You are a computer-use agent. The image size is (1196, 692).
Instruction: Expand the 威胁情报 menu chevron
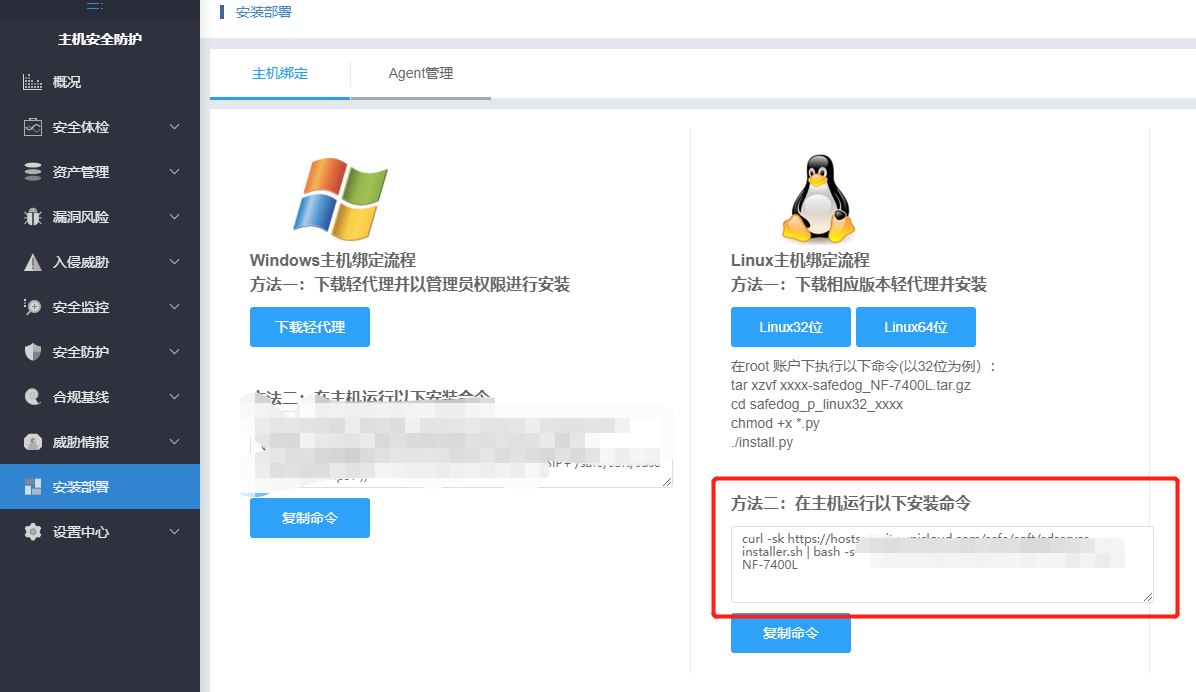[x=175, y=442]
